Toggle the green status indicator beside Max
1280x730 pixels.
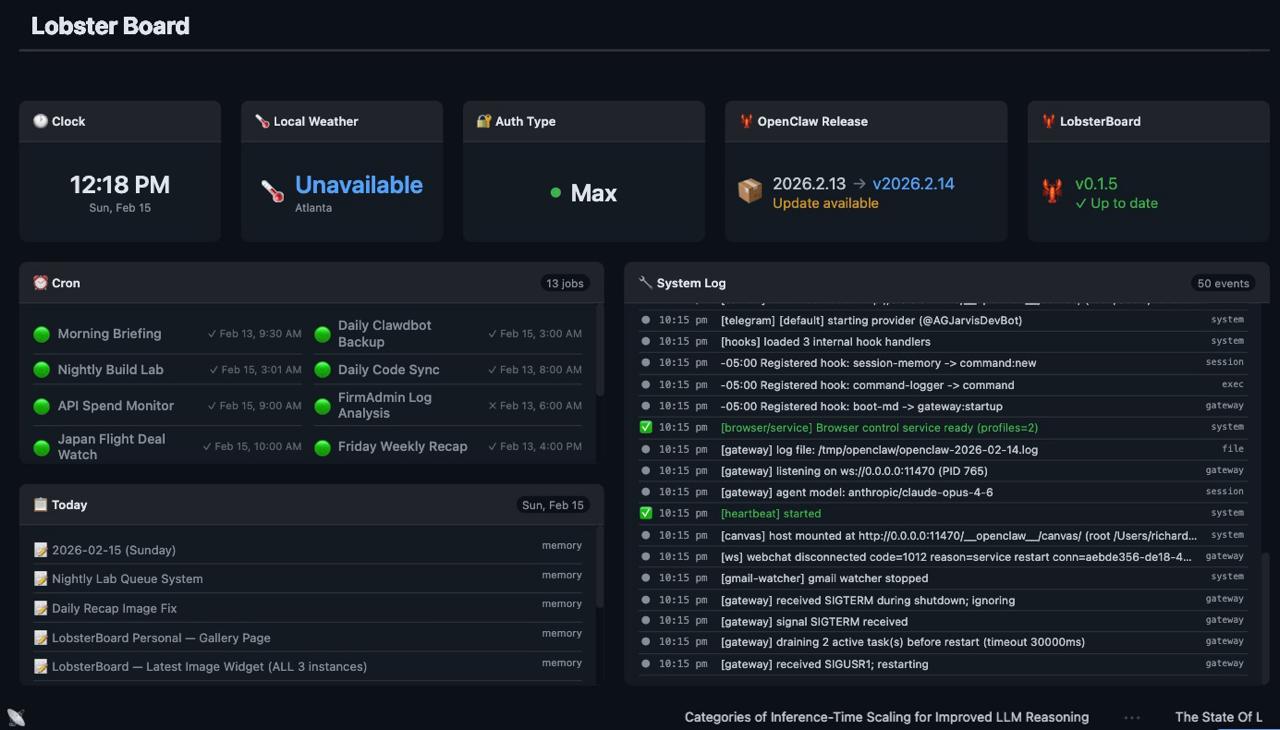coord(555,192)
